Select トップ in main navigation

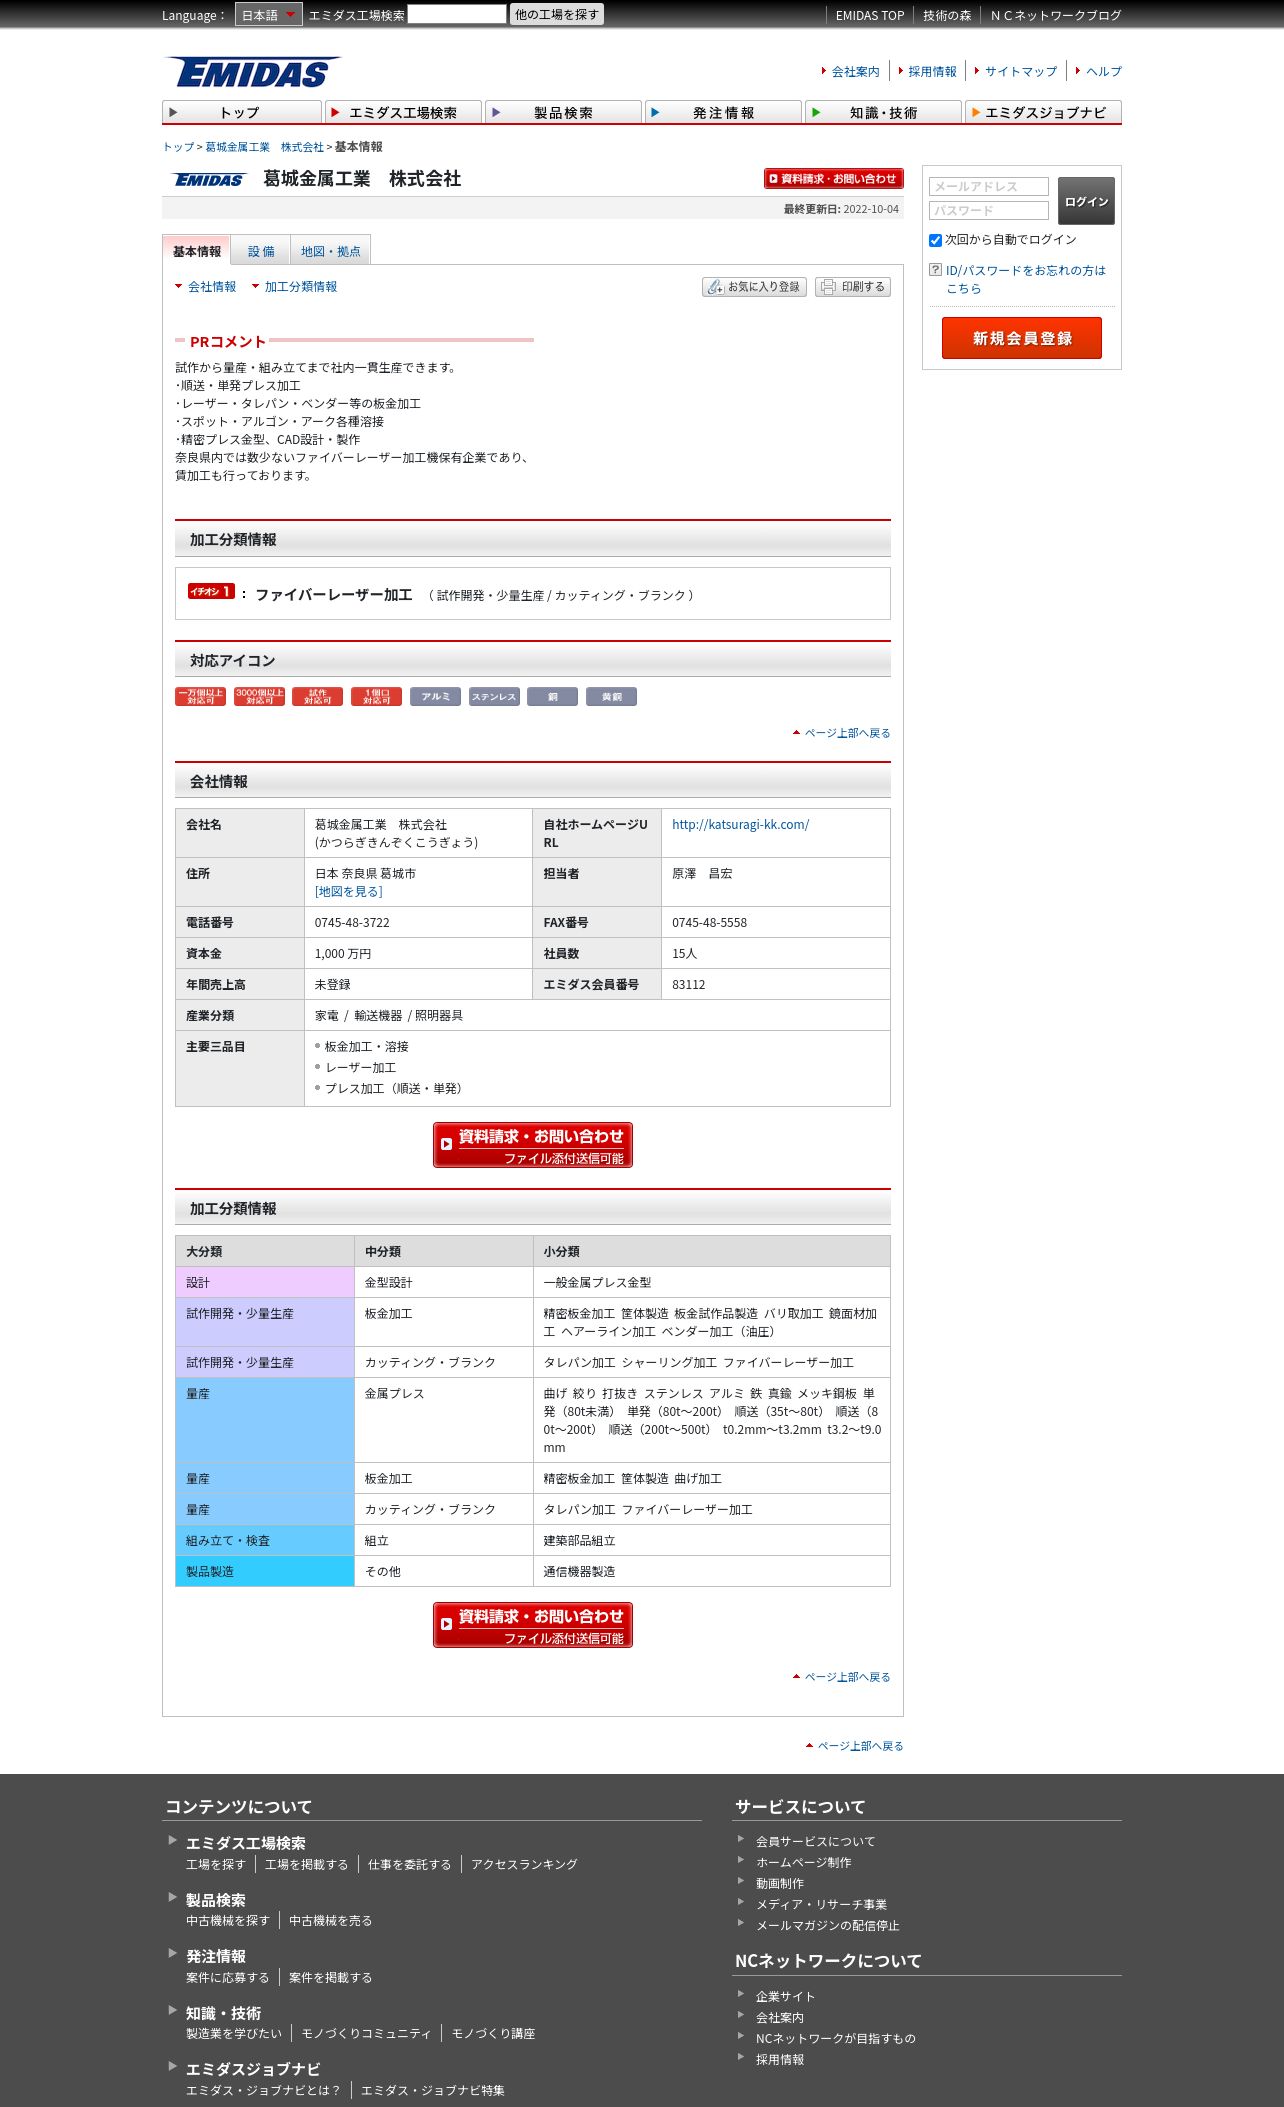[x=242, y=112]
